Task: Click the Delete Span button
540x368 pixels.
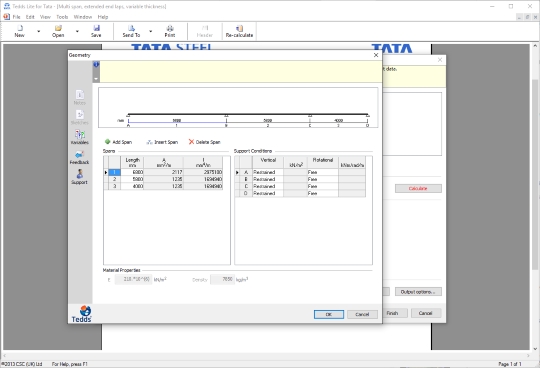Action: click(x=204, y=142)
